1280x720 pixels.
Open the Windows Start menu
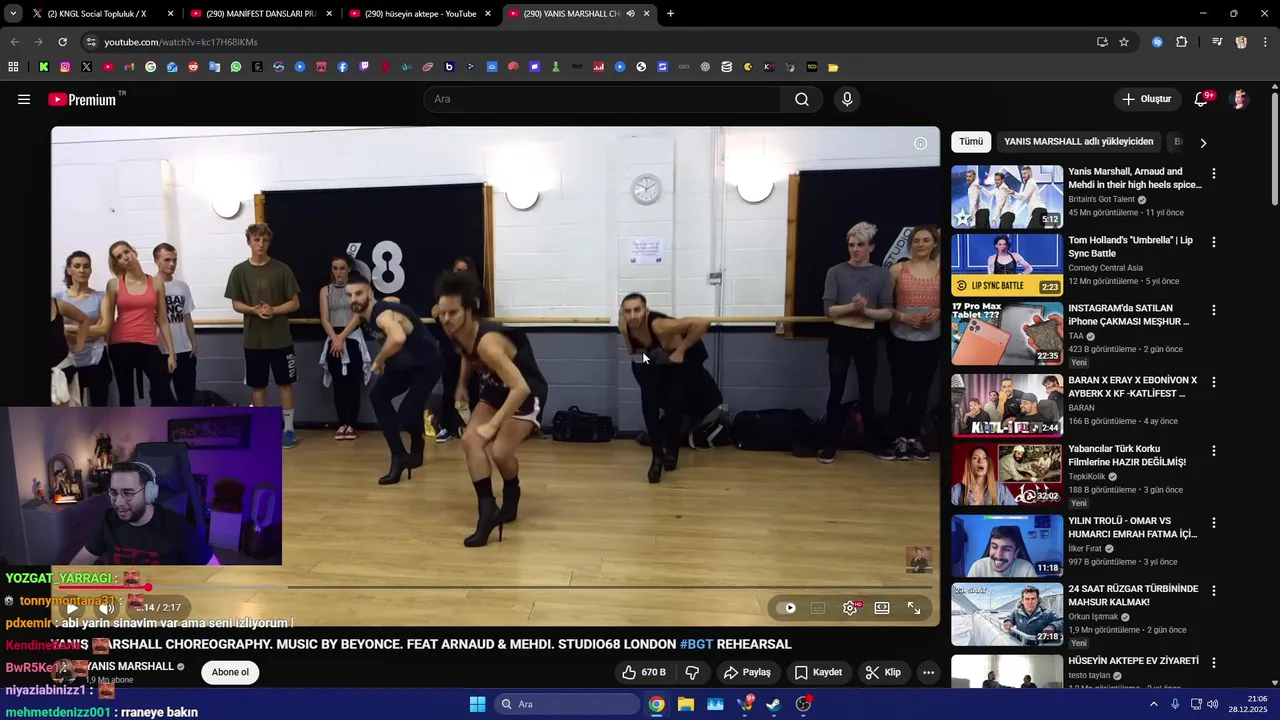[x=477, y=704]
